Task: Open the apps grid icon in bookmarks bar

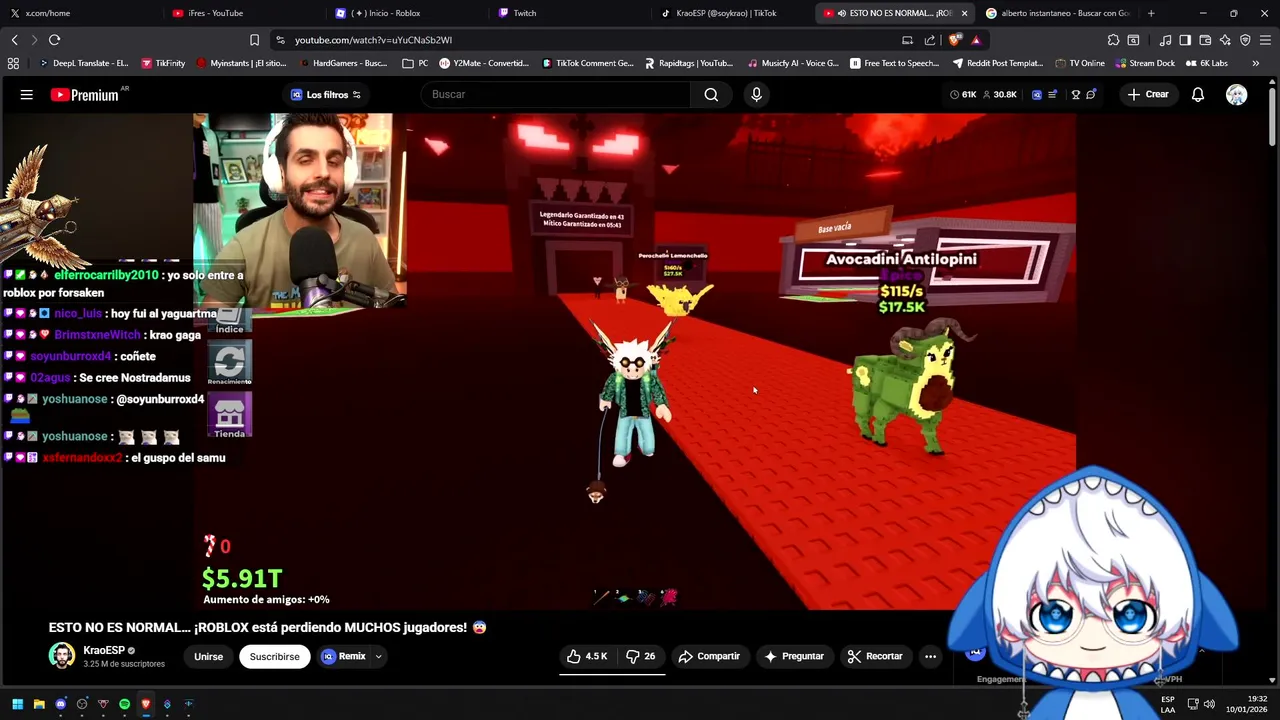Action: [x=13, y=63]
